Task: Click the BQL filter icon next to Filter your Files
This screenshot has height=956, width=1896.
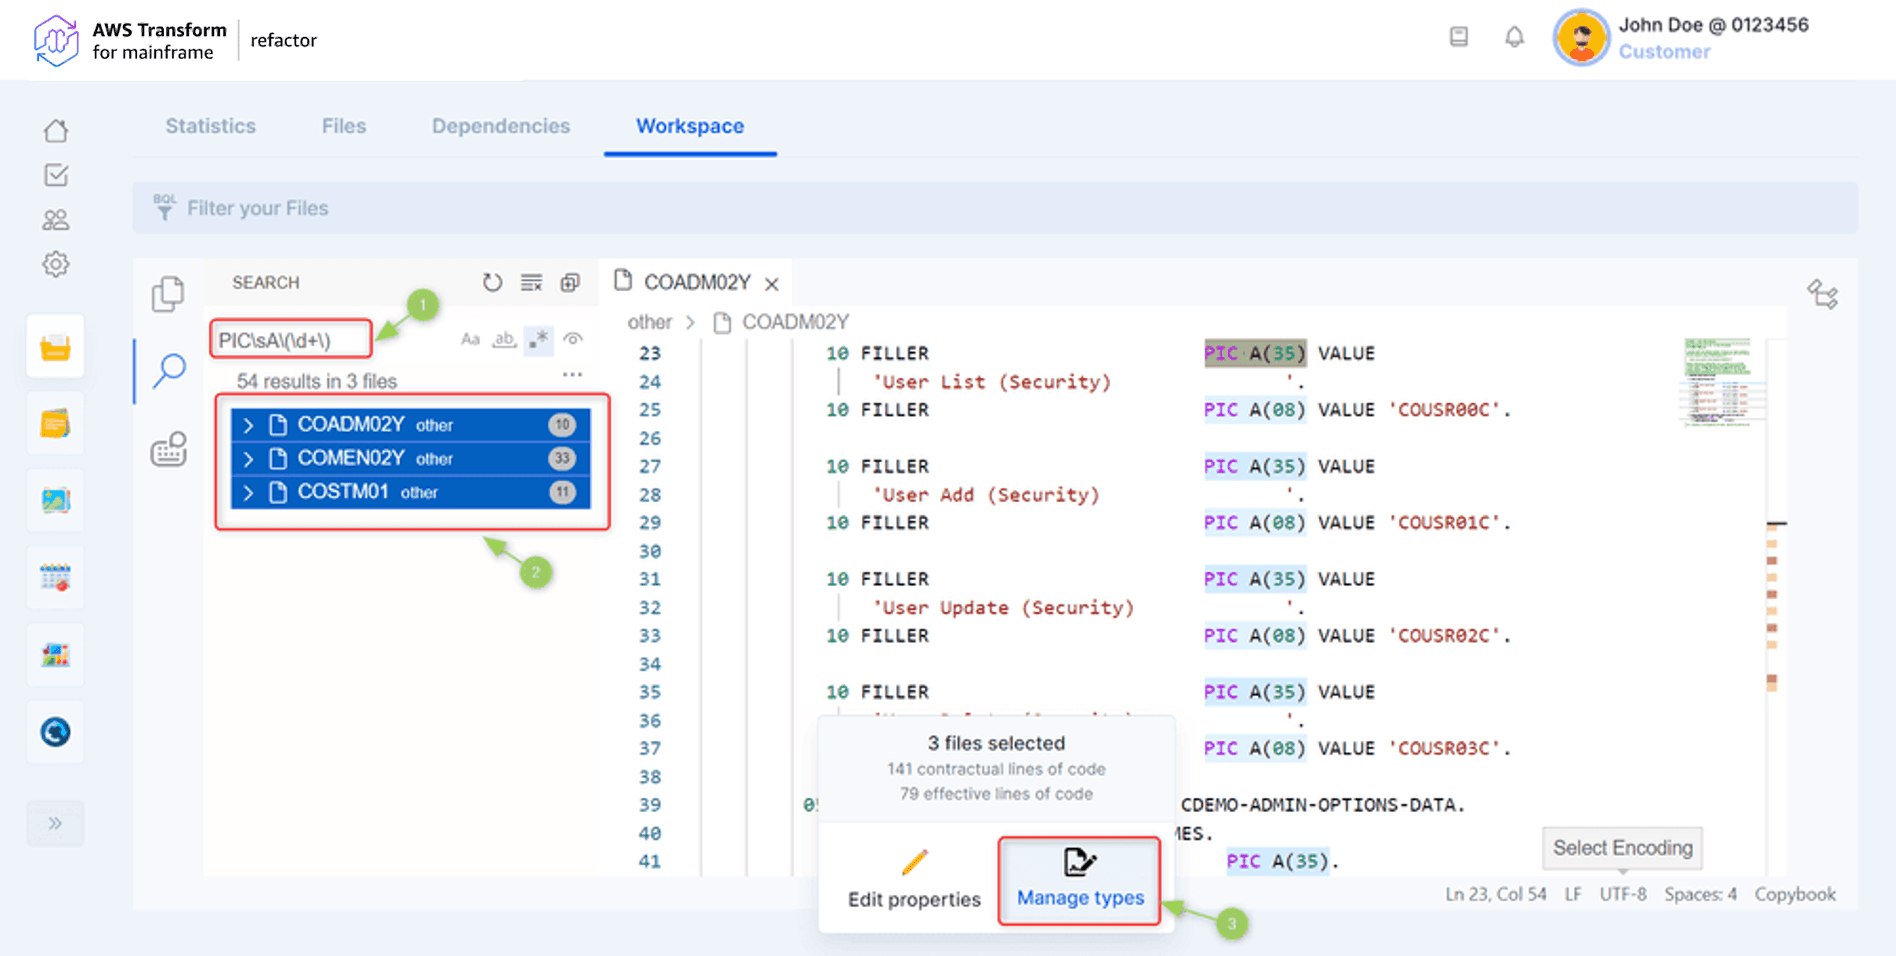Action: point(166,207)
